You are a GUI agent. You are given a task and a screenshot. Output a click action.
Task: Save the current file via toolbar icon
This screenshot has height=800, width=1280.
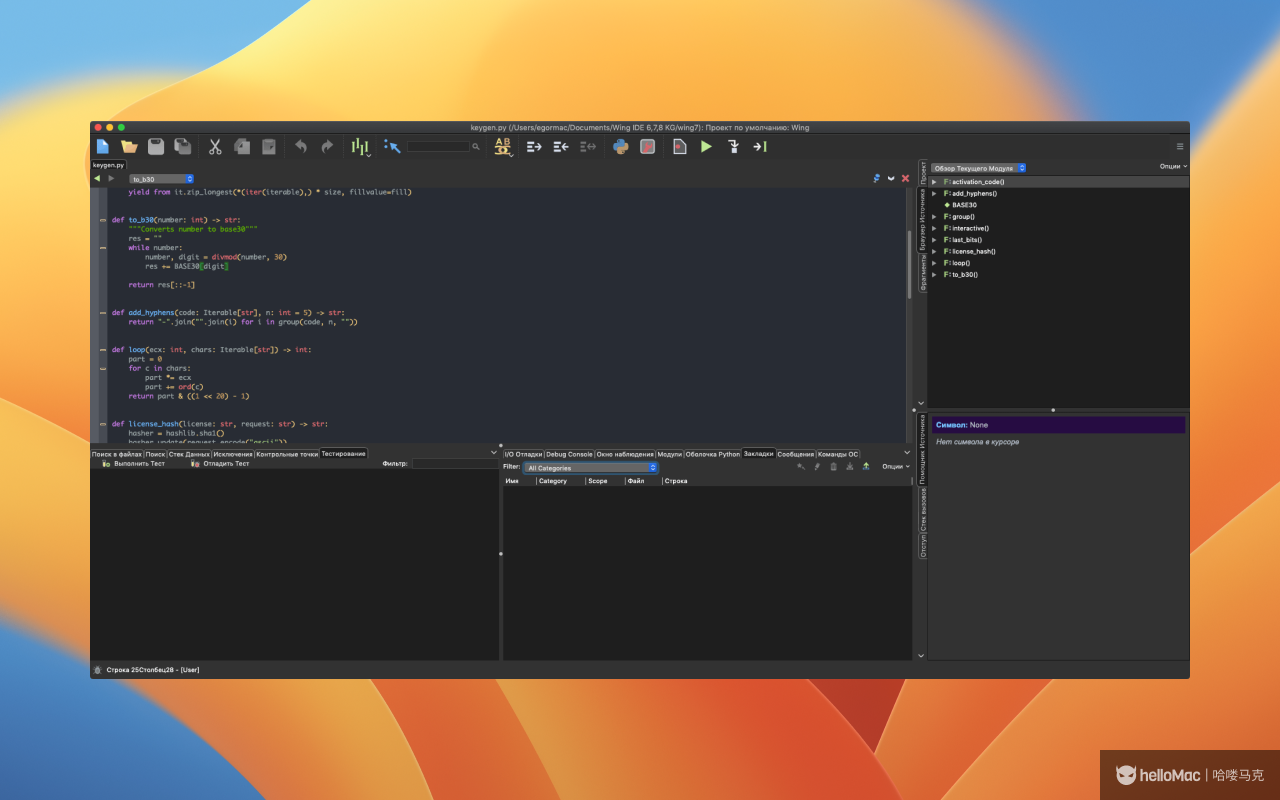tap(156, 146)
